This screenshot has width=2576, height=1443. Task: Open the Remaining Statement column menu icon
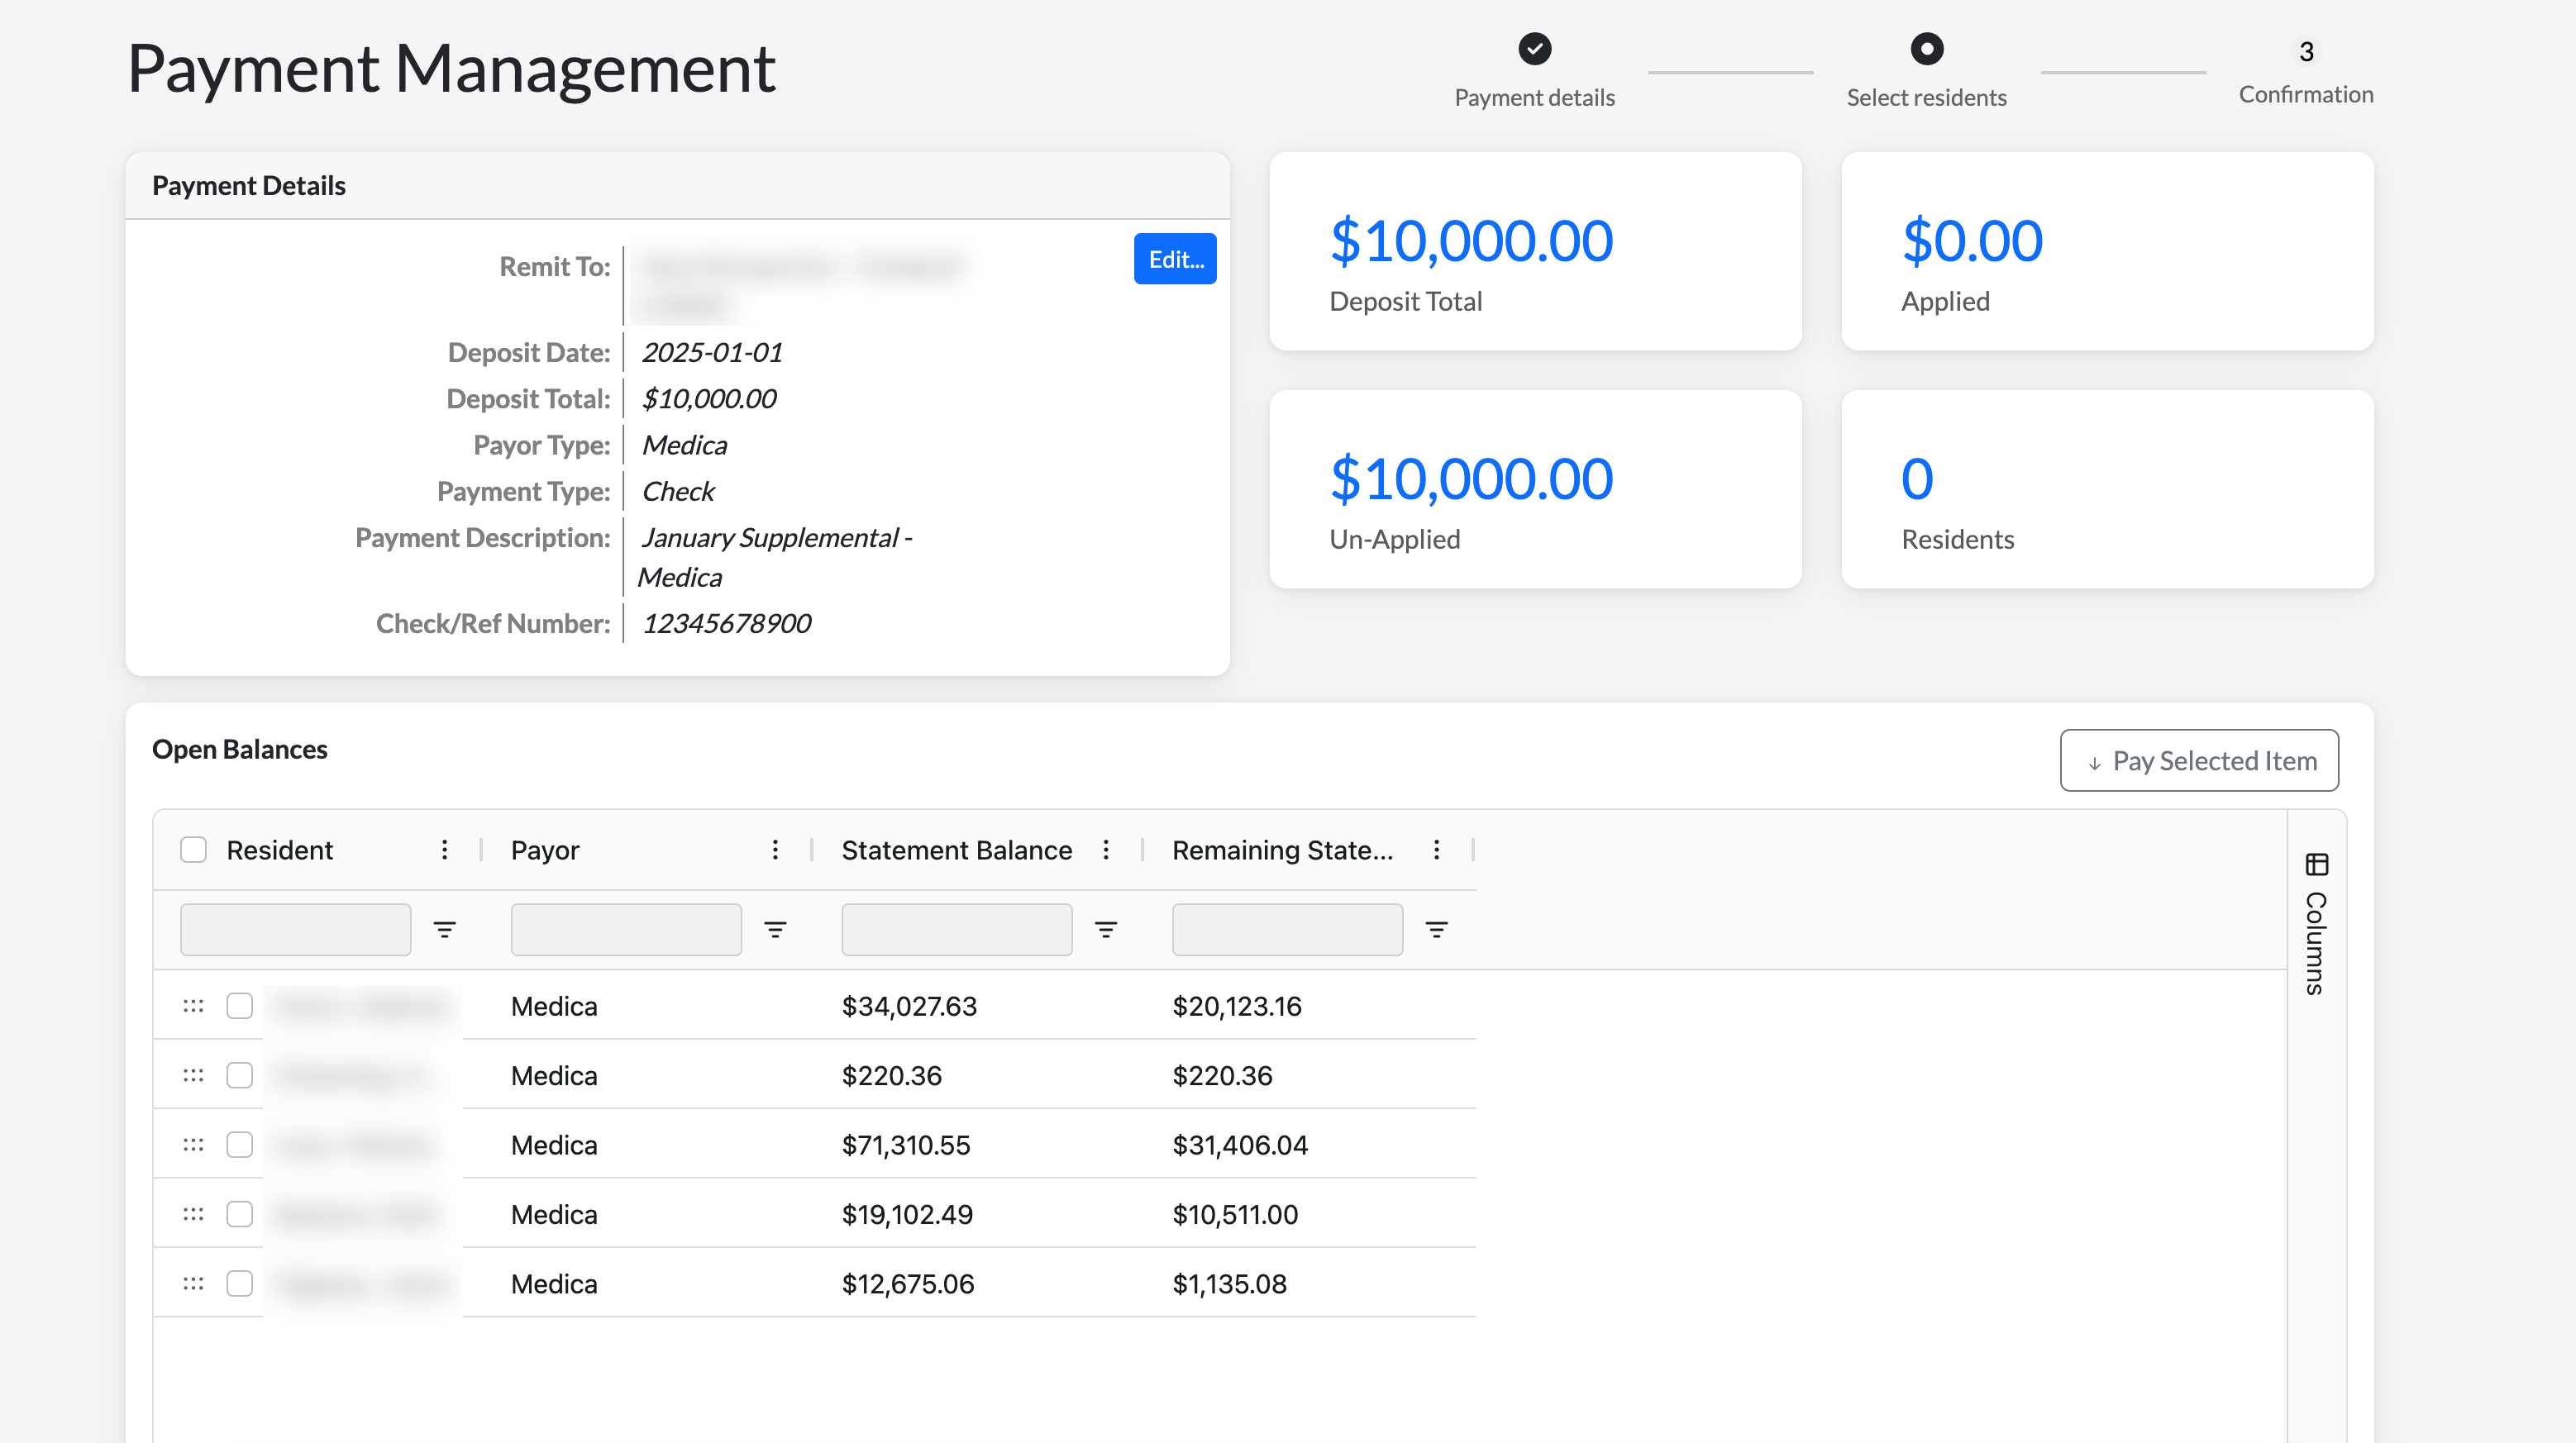(x=1436, y=850)
